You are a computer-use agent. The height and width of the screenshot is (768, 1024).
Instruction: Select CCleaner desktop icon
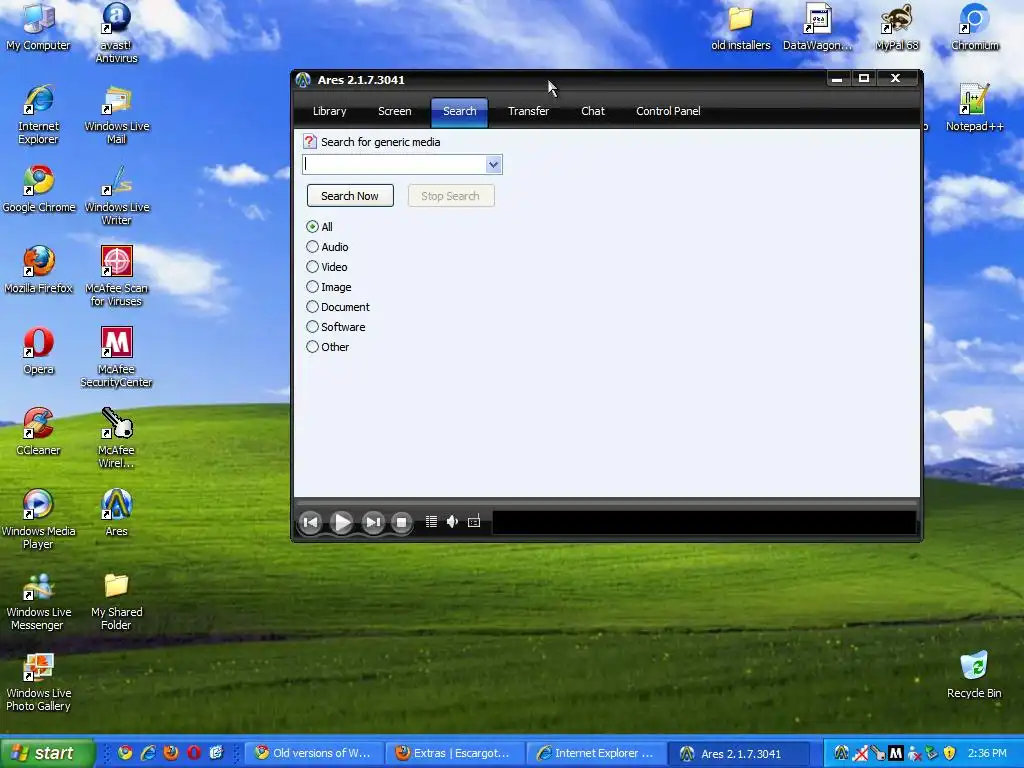(x=38, y=432)
